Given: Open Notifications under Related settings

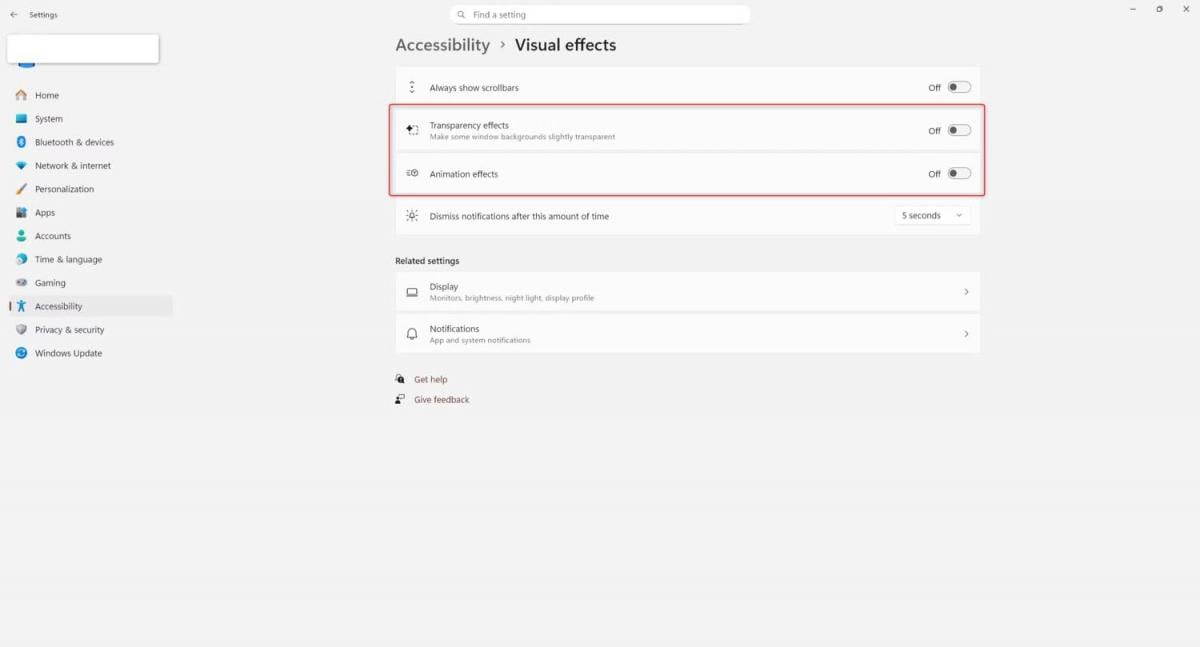Looking at the screenshot, I should tap(687, 333).
